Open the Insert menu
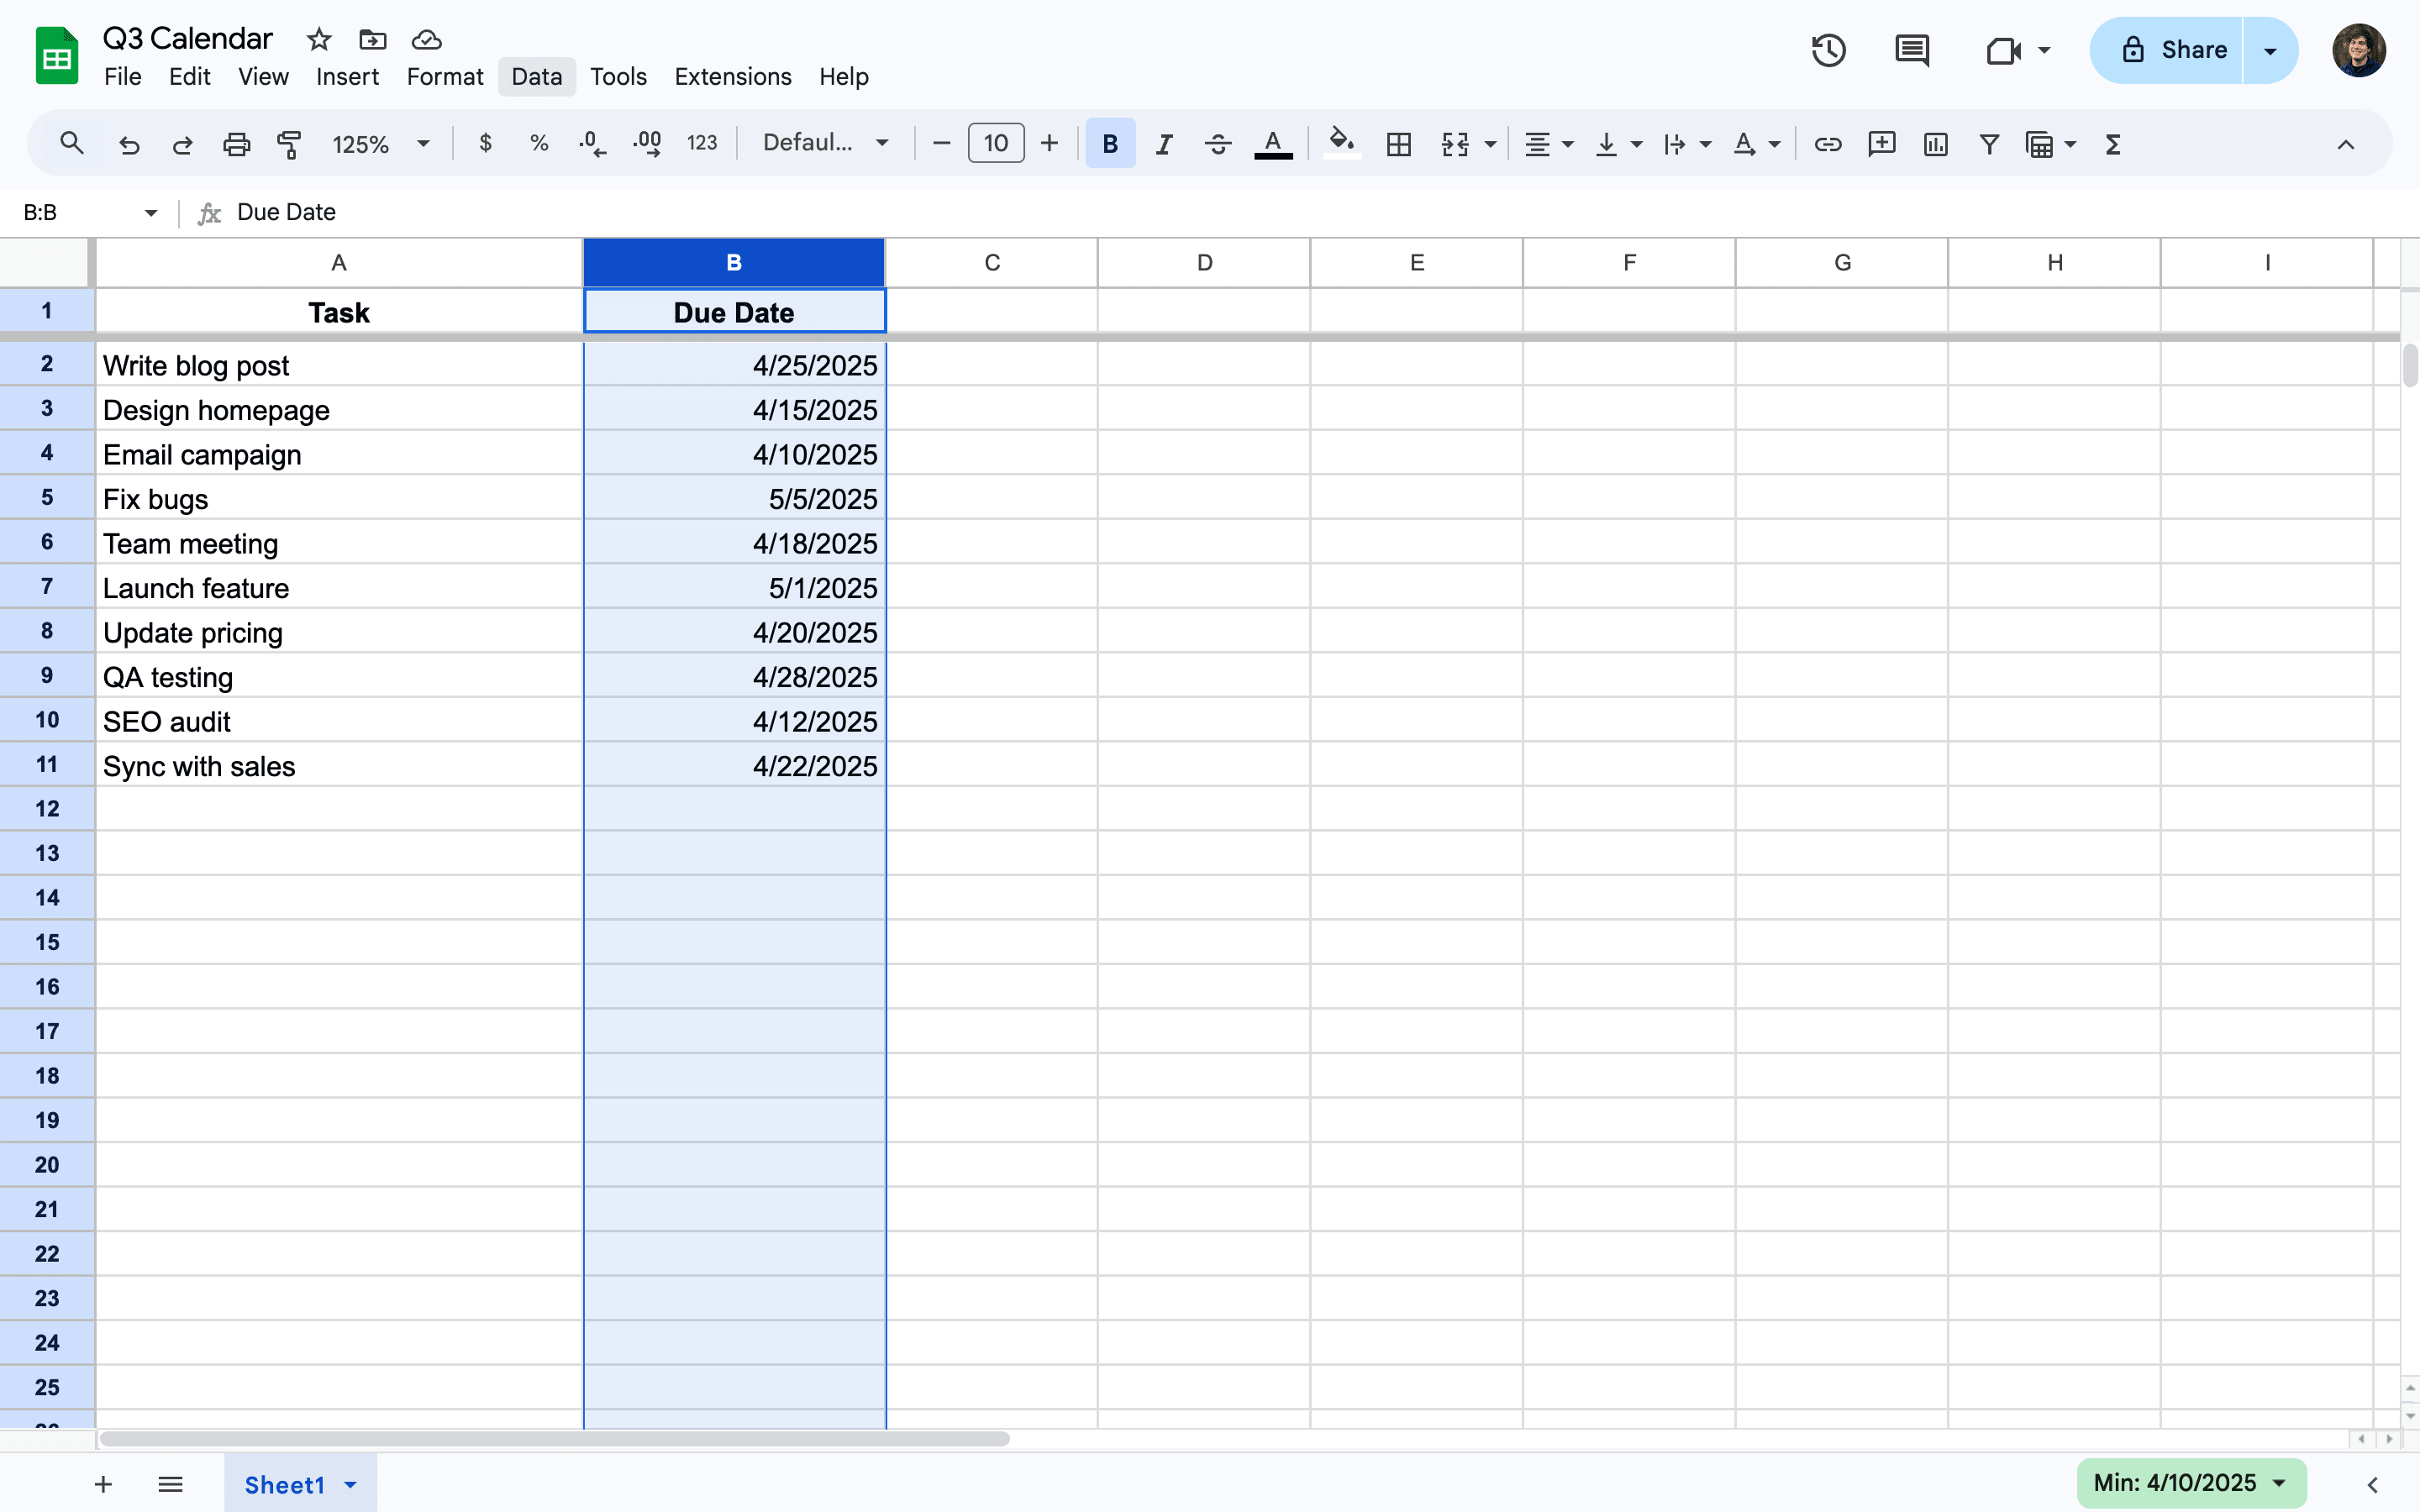The image size is (2420, 1512). point(347,77)
